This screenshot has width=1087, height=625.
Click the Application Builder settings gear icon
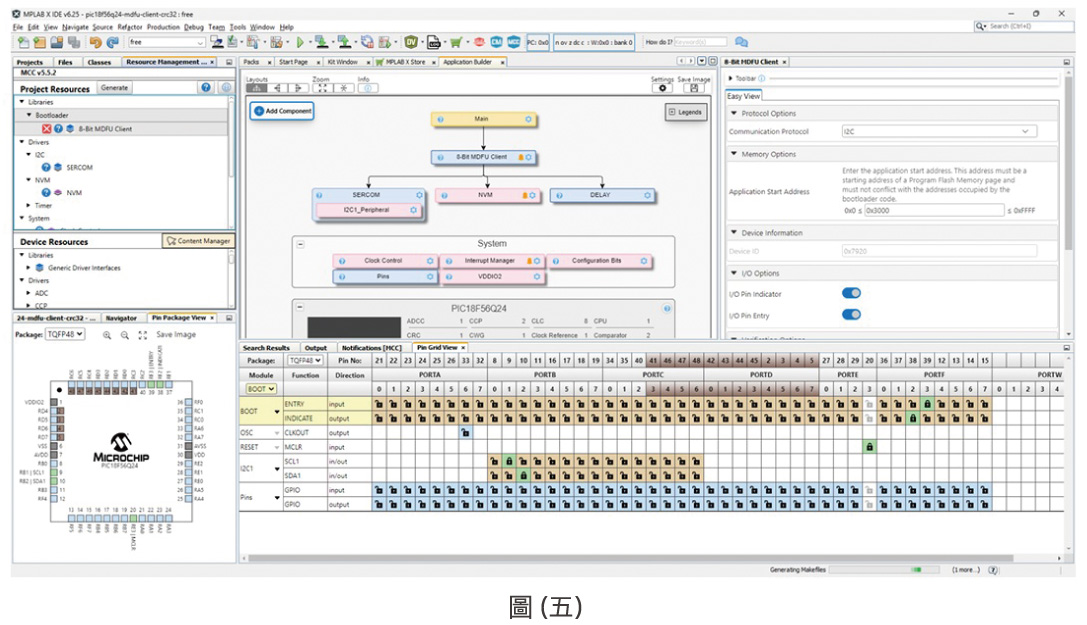click(x=662, y=88)
